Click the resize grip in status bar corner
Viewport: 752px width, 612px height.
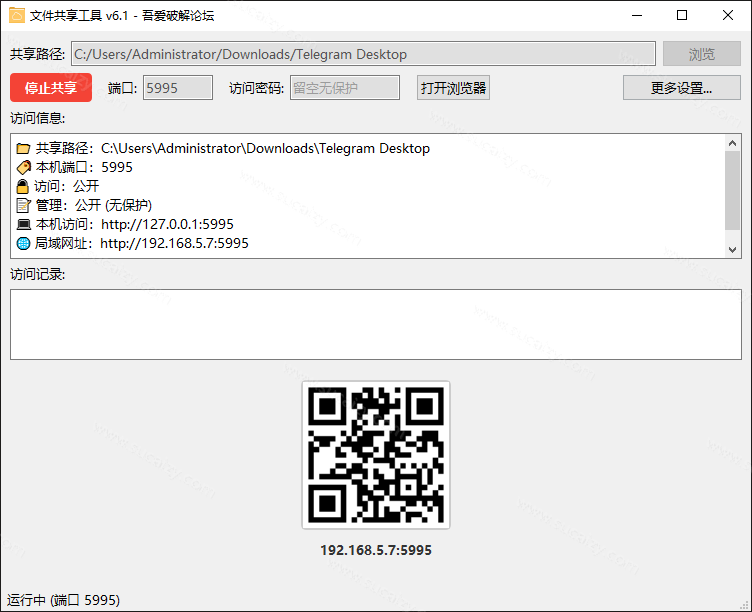(x=744, y=605)
